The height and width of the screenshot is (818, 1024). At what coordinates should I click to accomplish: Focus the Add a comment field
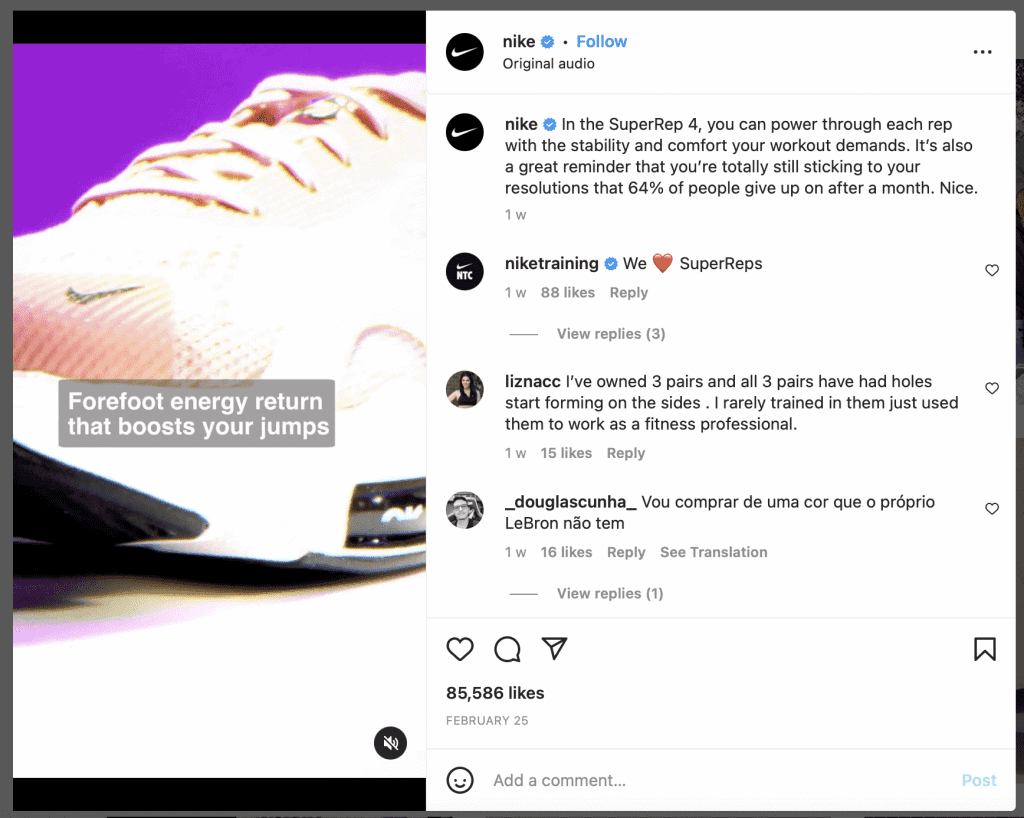click(718, 780)
